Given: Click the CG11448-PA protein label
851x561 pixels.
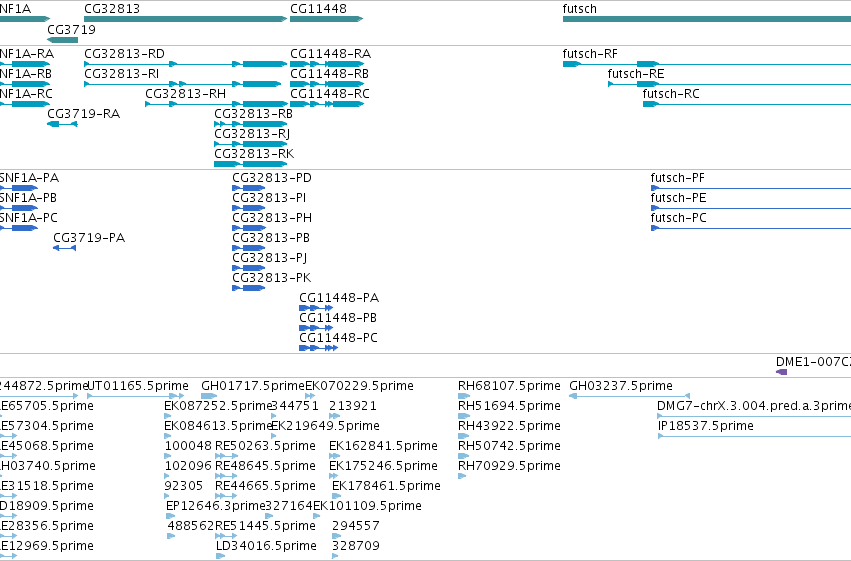Looking at the screenshot, I should pos(339,298).
